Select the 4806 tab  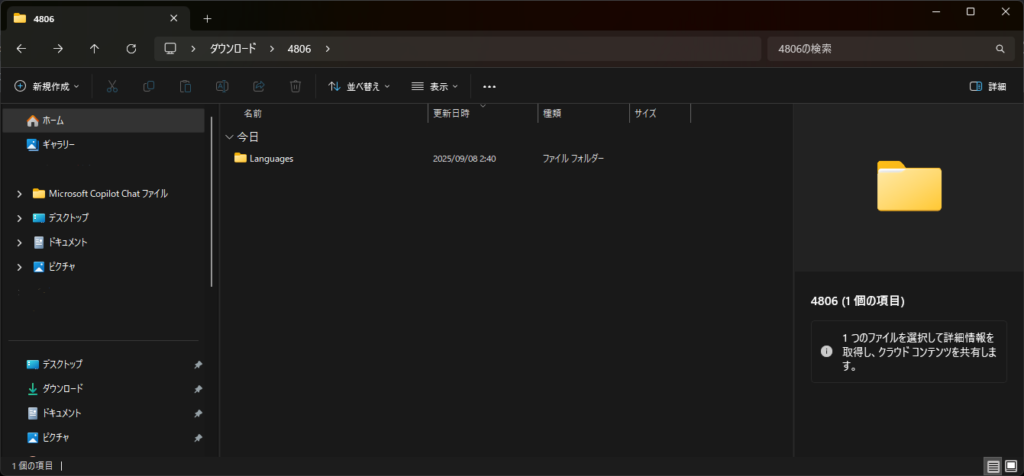tap(99, 18)
